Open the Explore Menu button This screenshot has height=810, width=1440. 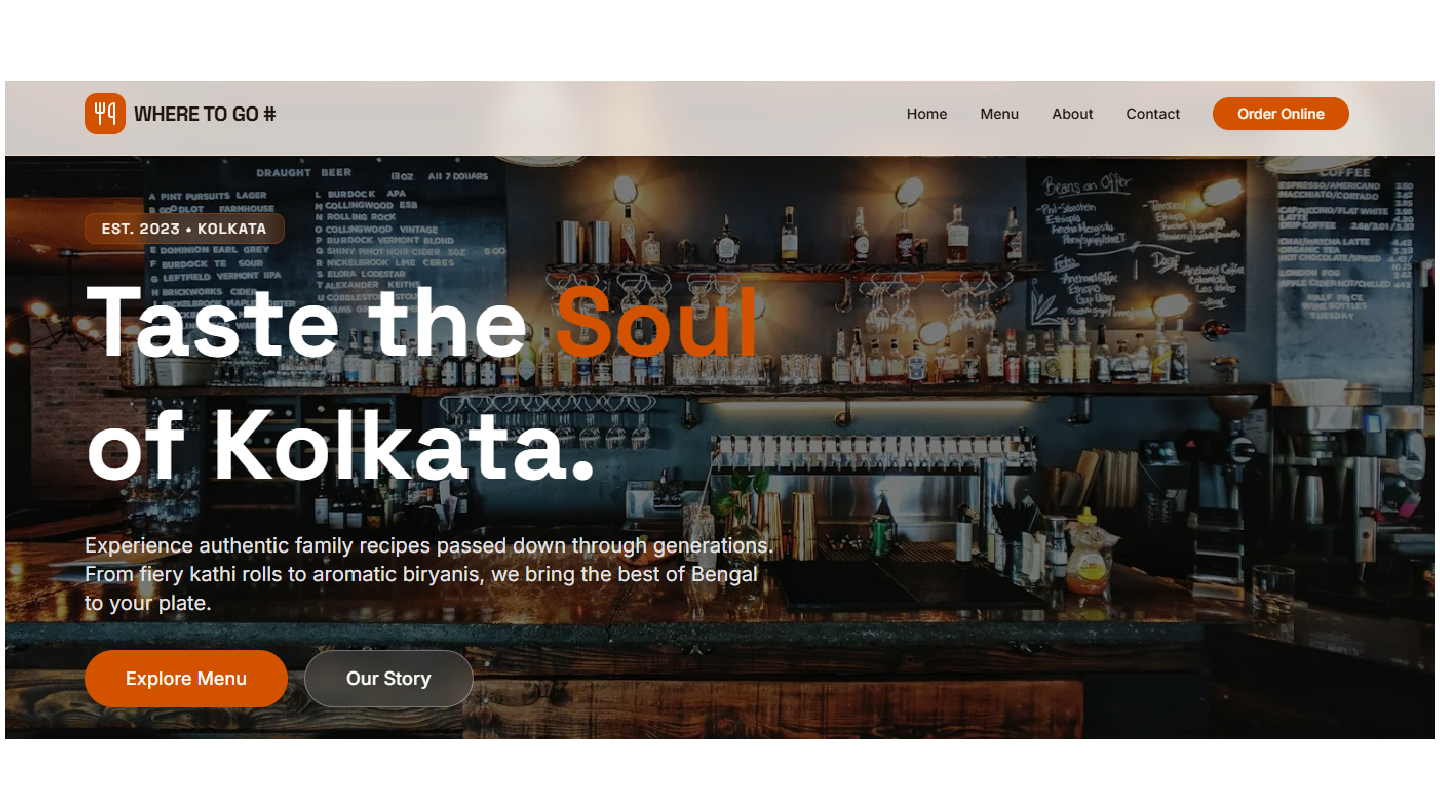pyautogui.click(x=186, y=678)
